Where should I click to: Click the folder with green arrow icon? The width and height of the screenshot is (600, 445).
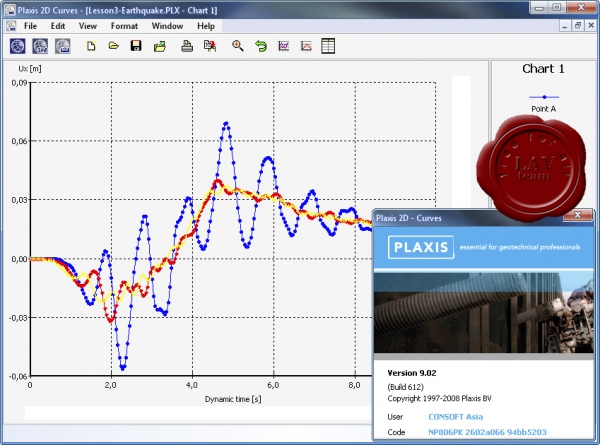(x=160, y=46)
